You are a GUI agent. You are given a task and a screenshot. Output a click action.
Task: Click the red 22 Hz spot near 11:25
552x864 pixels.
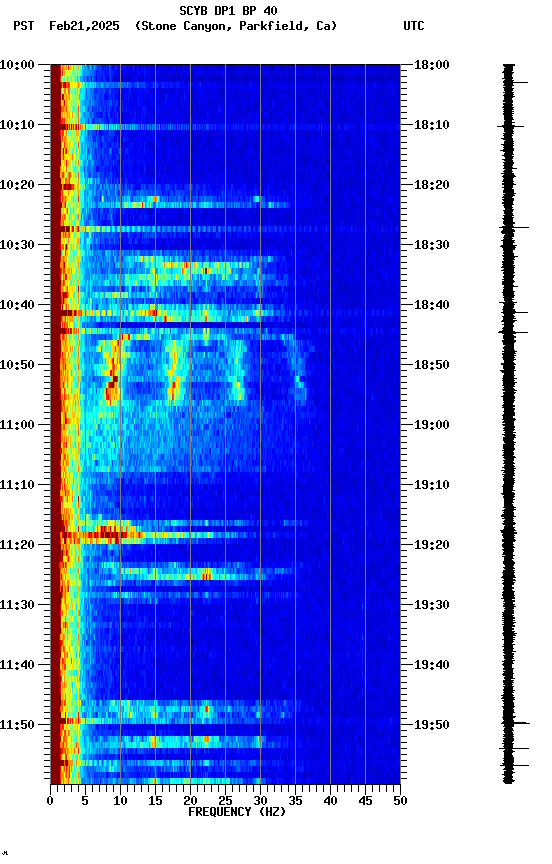coord(207,576)
